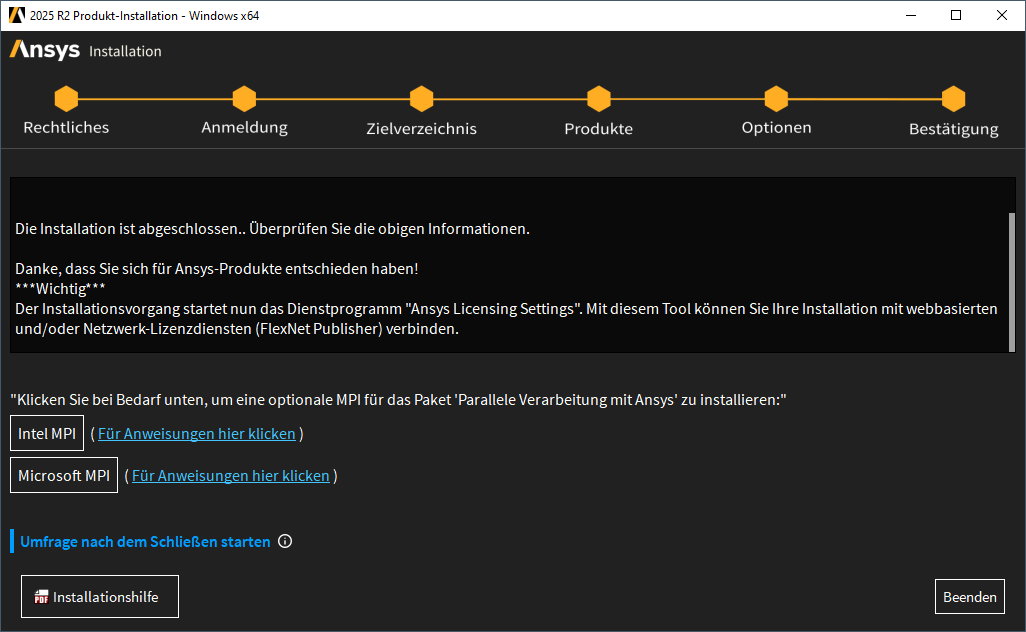Viewport: 1026px width, 632px height.
Task: Open Intel MPI instructions link
Action: tap(196, 434)
